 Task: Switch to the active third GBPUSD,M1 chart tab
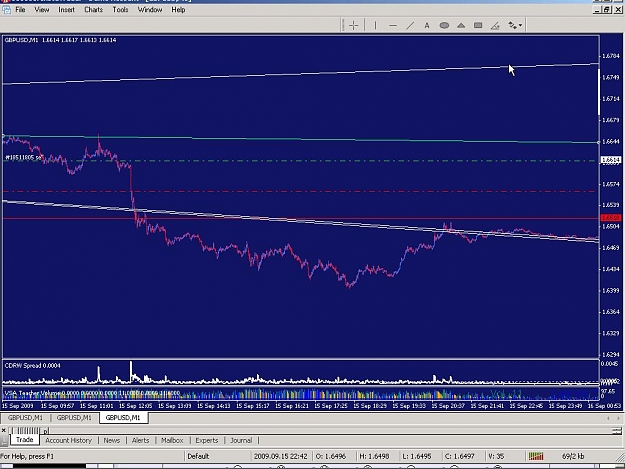point(123,418)
